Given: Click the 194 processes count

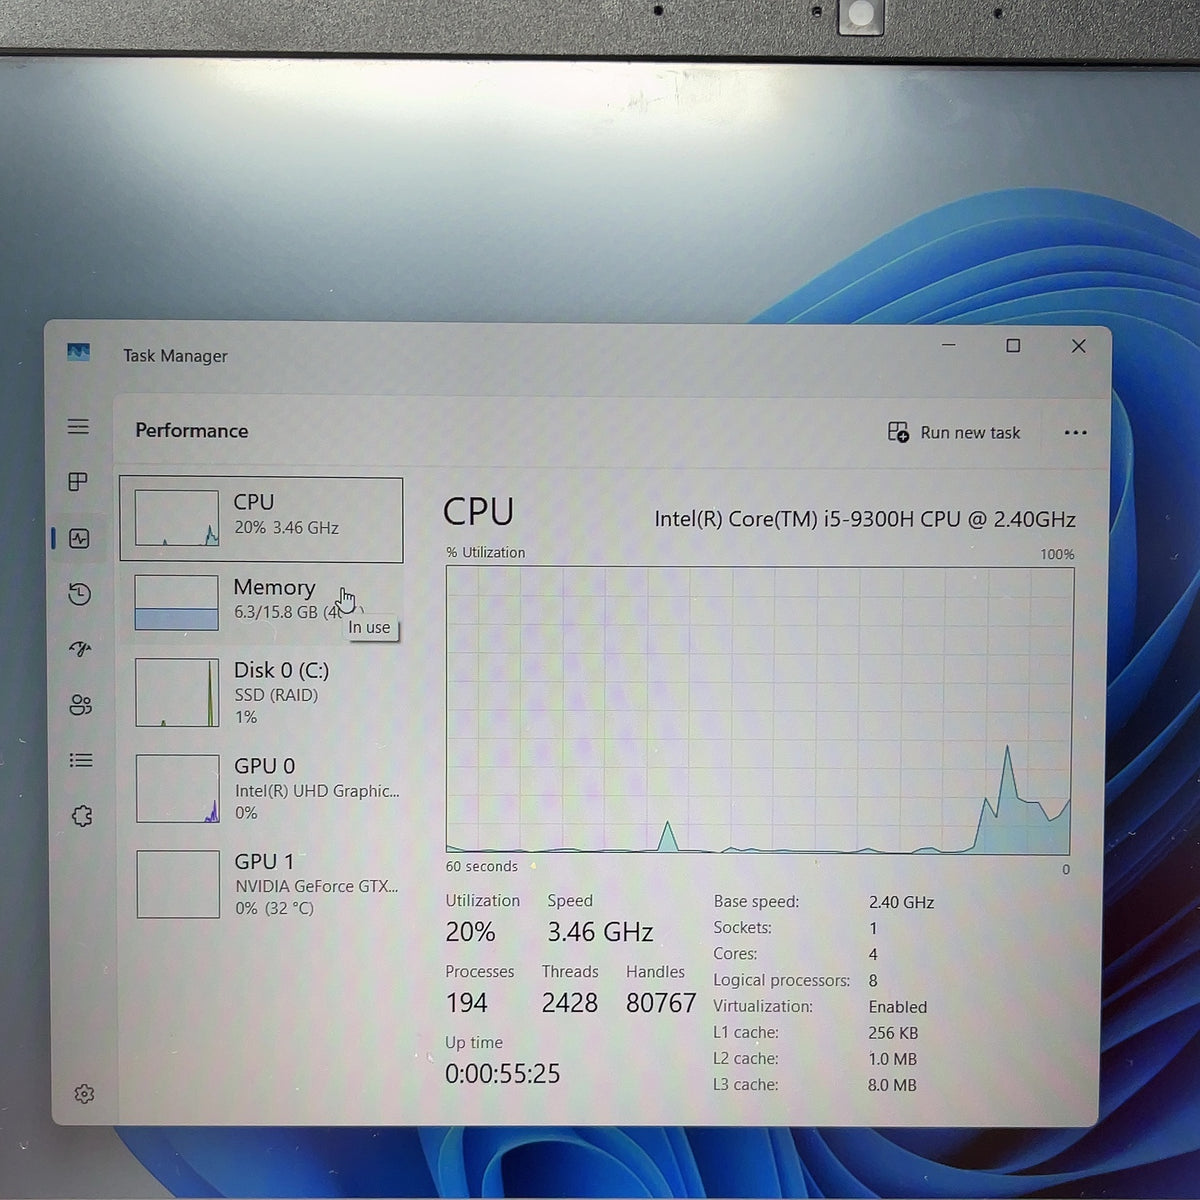Looking at the screenshot, I should tap(466, 1002).
